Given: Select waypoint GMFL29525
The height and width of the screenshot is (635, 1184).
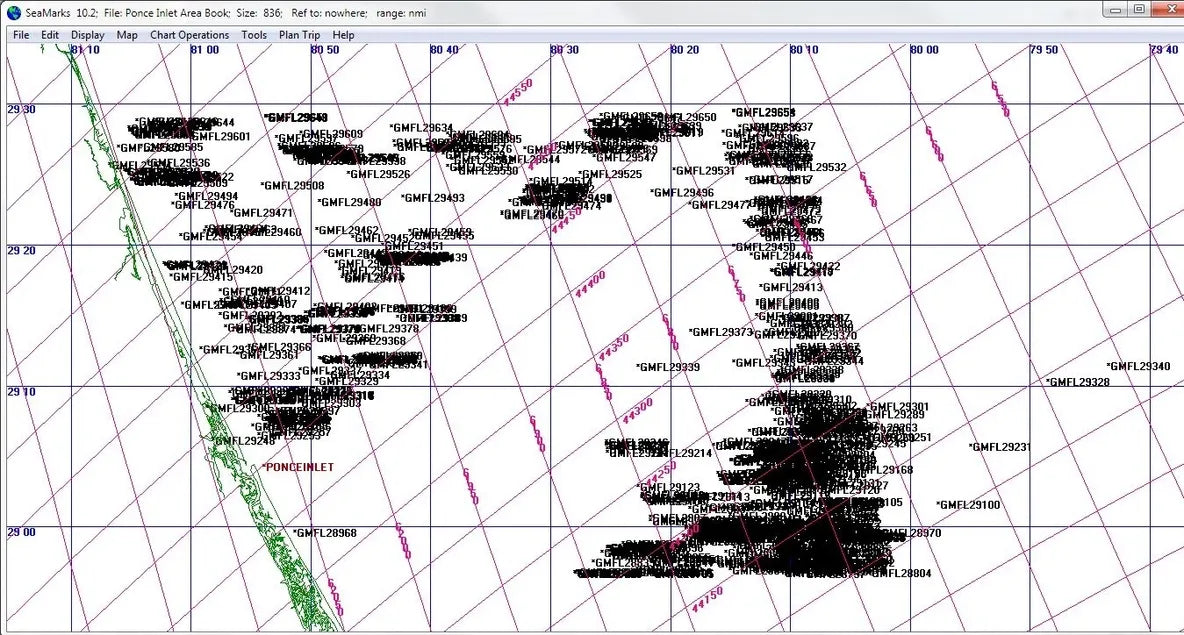Looking at the screenshot, I should [611, 174].
